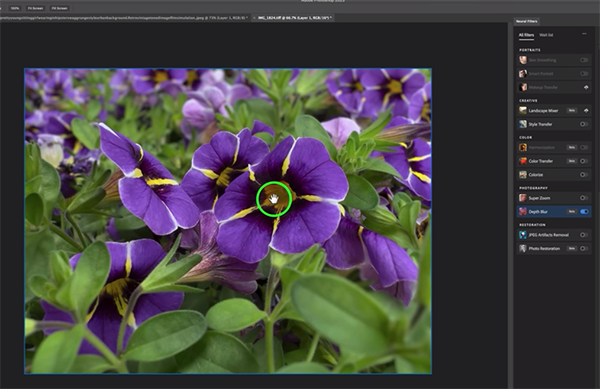Screen dimensions: 600x389
Task: Click the Color Transfer Beta badge
Action: pyautogui.click(x=572, y=161)
